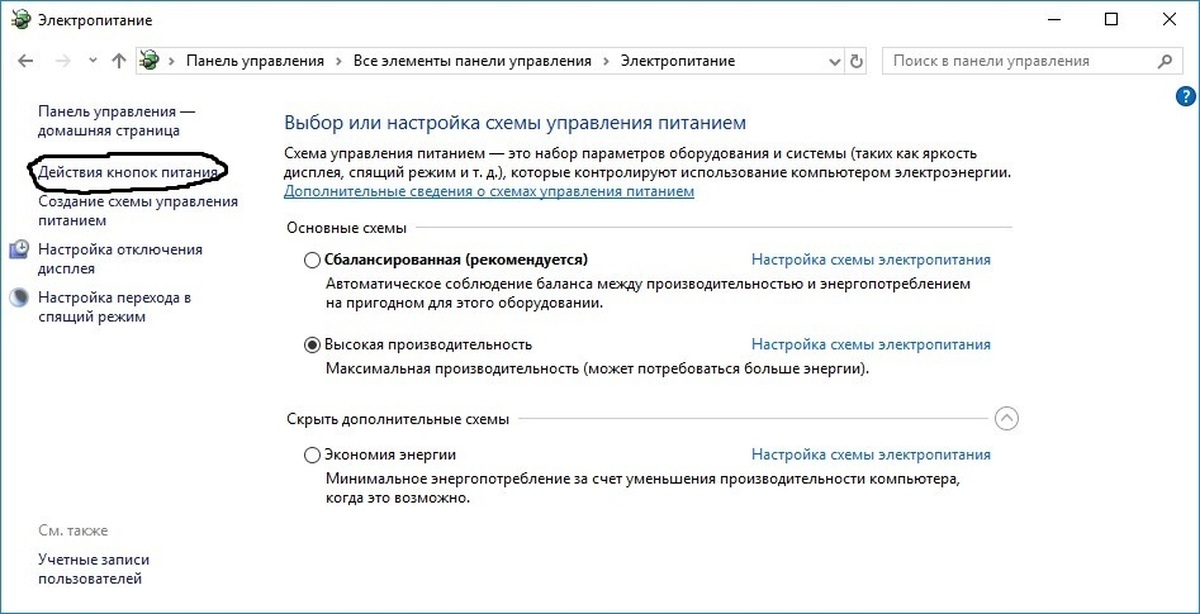Collapse additional plans with the chevron

pyautogui.click(x=1006, y=419)
